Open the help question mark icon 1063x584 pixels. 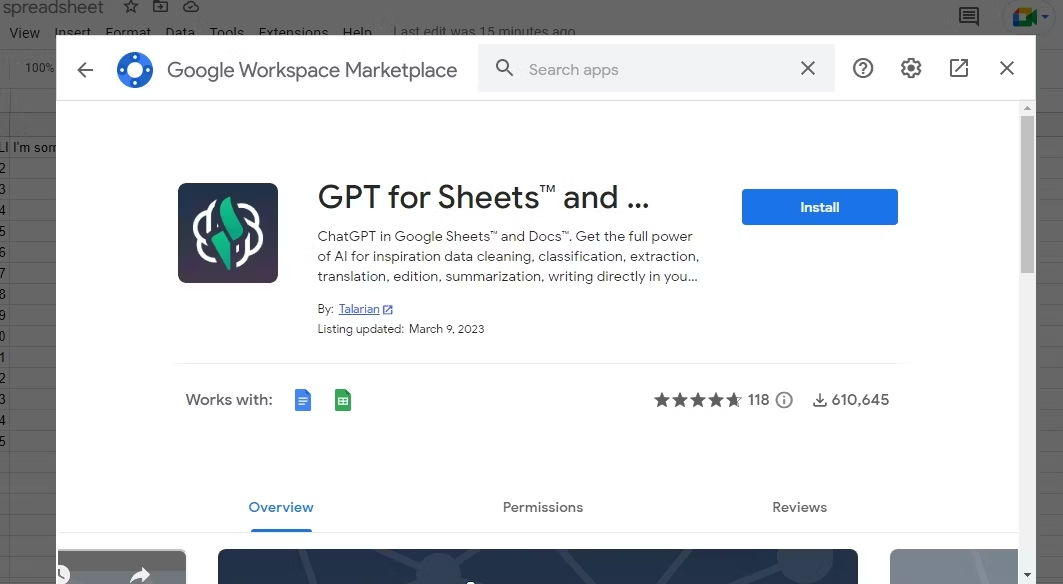tap(863, 68)
